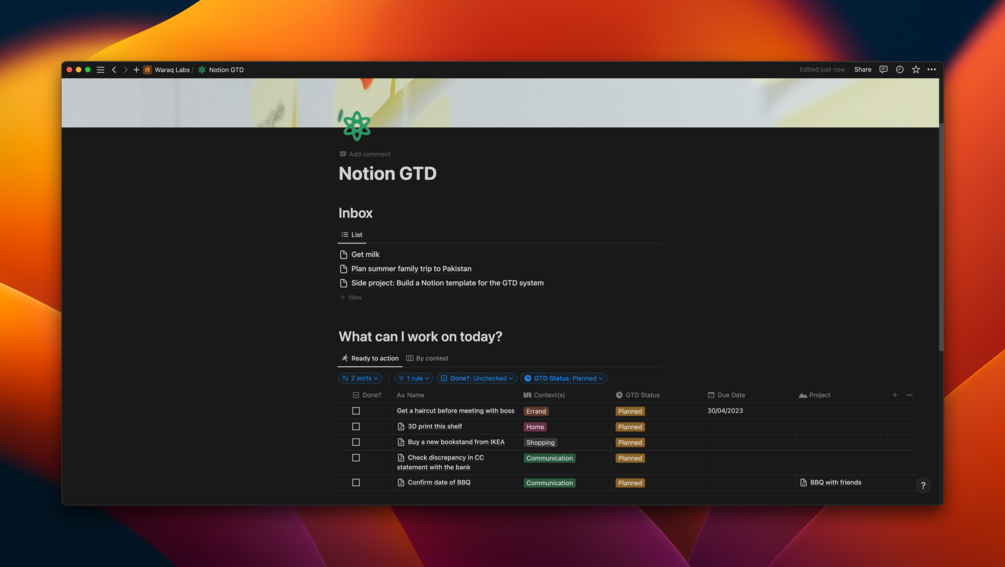The width and height of the screenshot is (1005, 567).
Task: Click the Project column header
Action: click(815, 395)
